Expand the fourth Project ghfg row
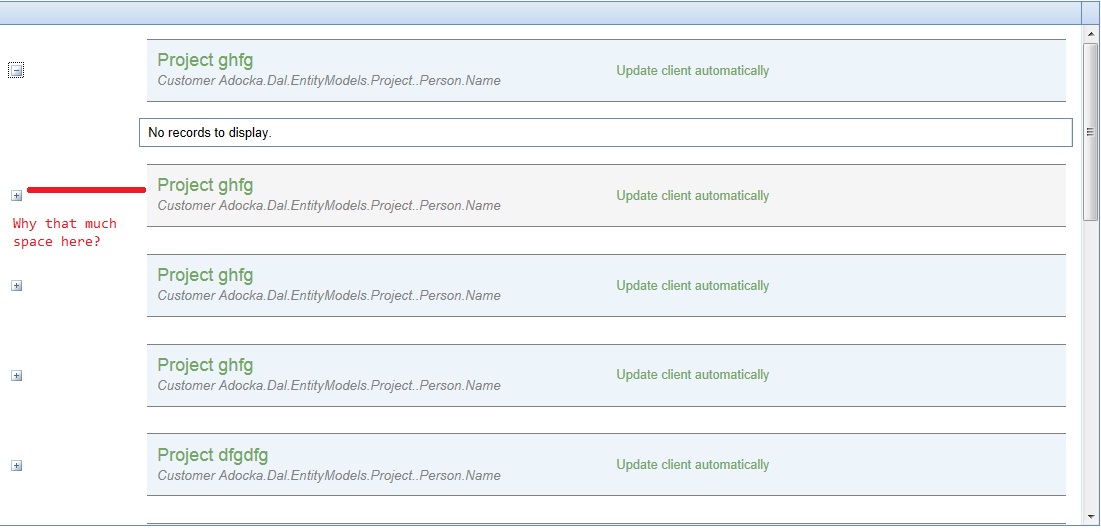 coord(17,375)
